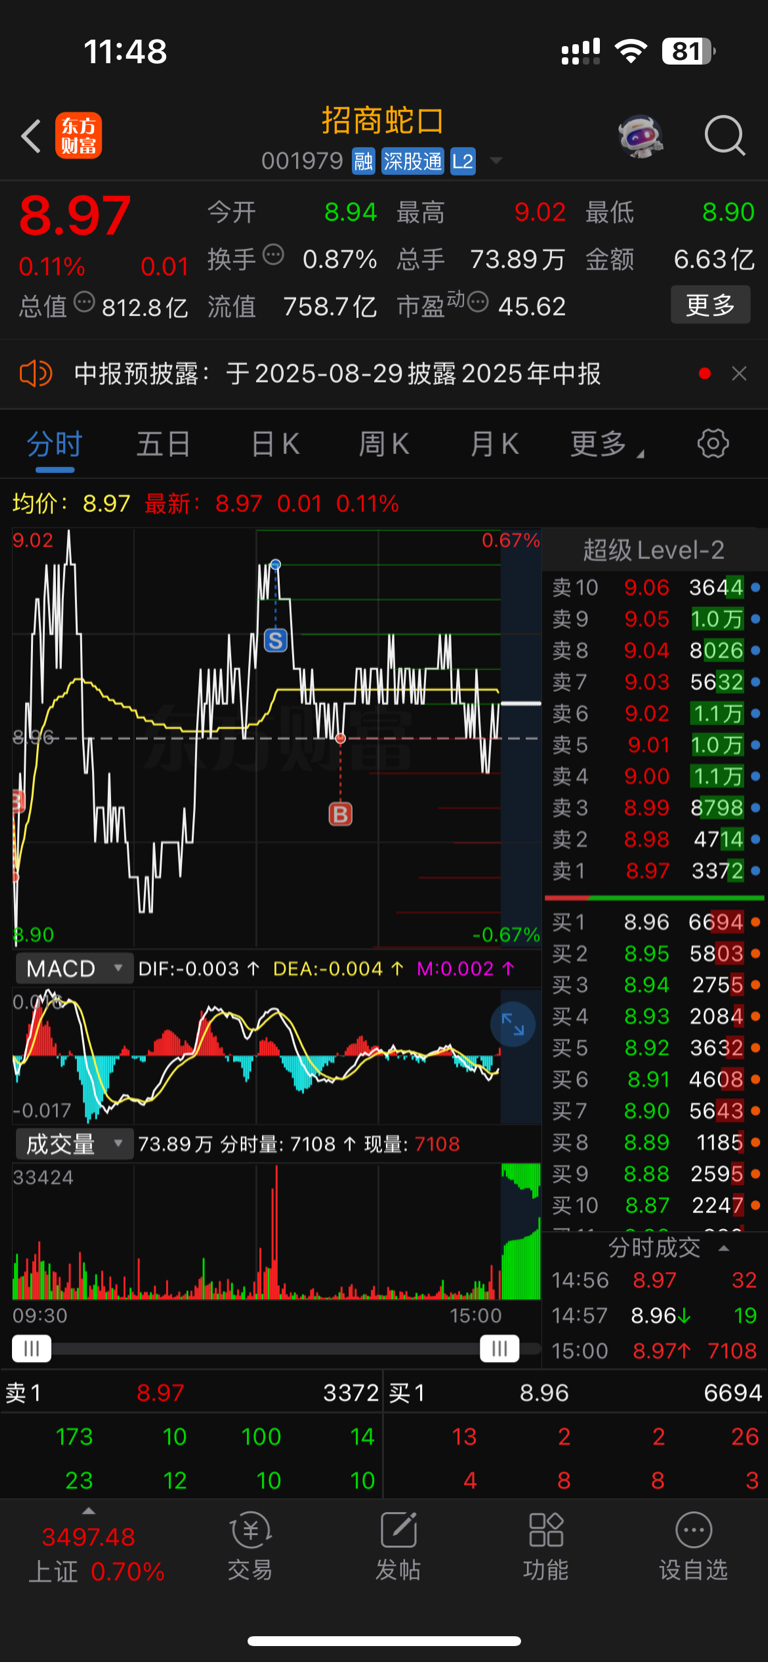The width and height of the screenshot is (768, 1663).
Task: Open the robot assistant icon
Action: [x=641, y=136]
